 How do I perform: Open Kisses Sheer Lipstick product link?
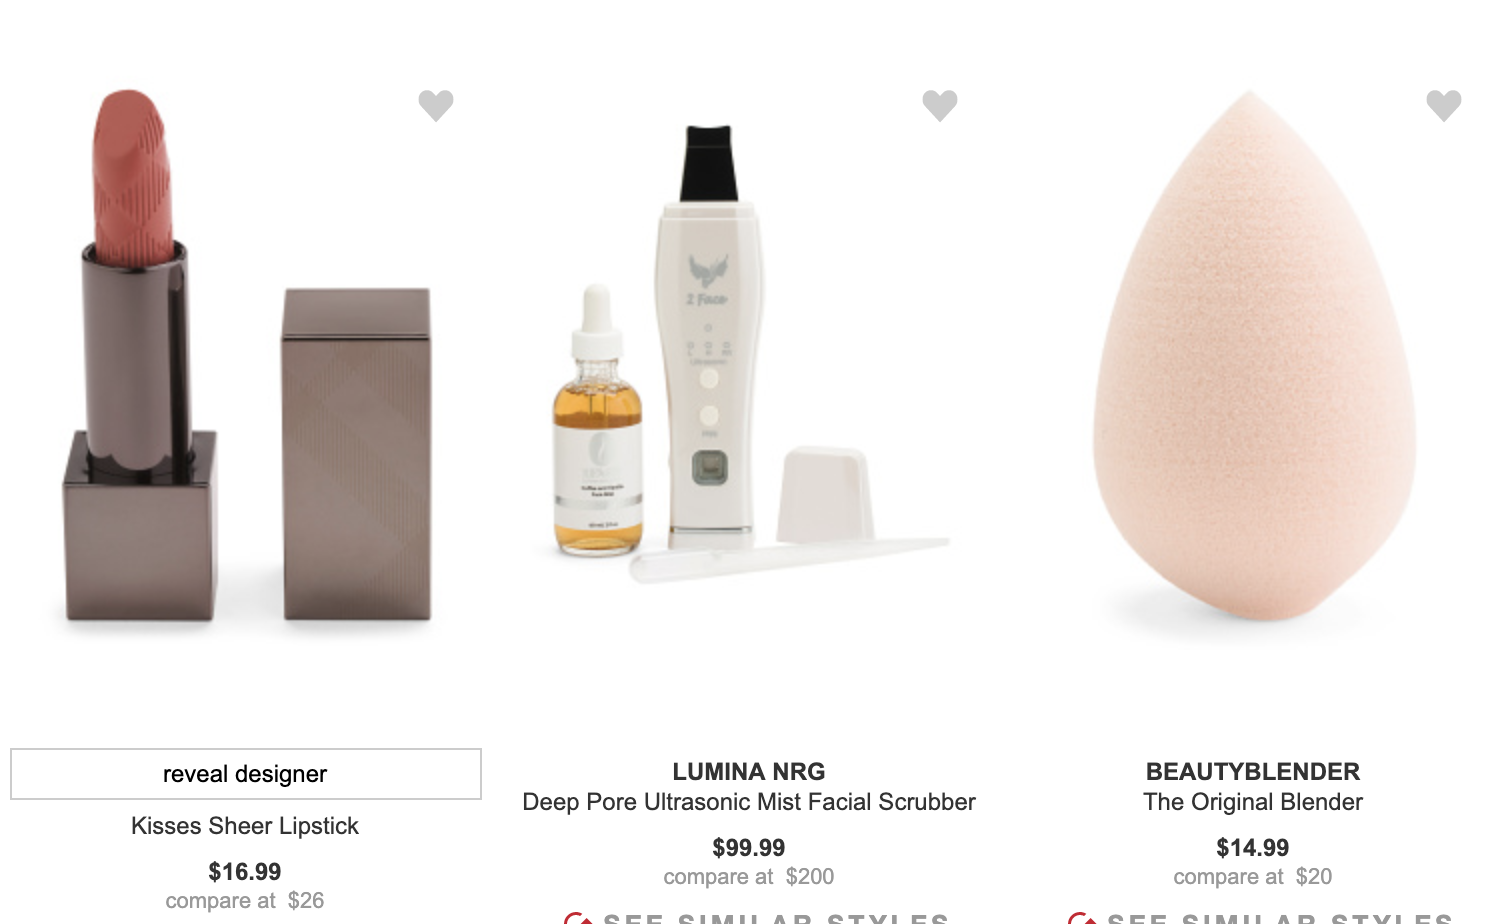tap(245, 826)
